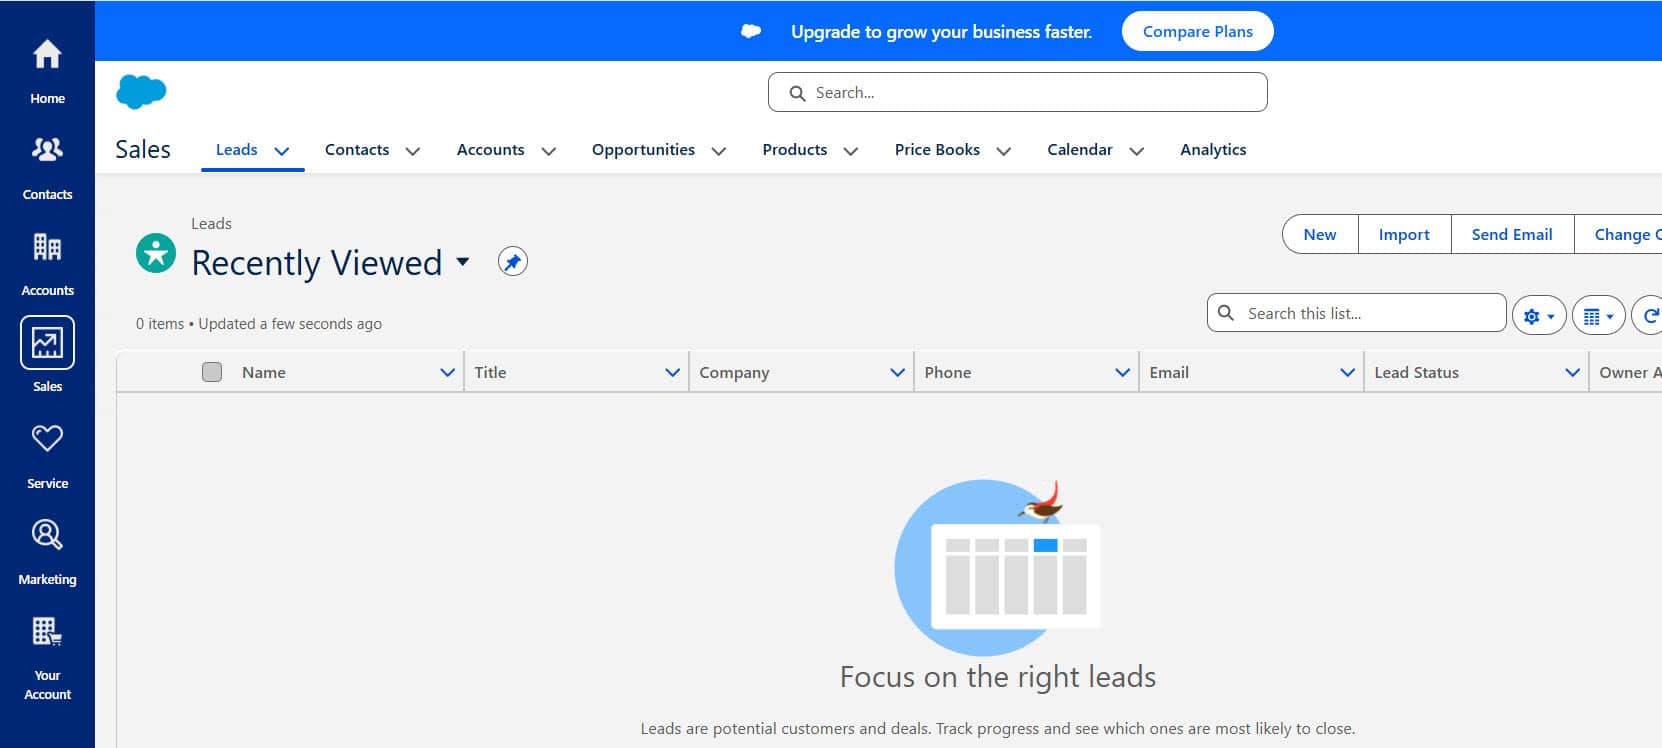Pin the Recently Viewed list view
The width and height of the screenshot is (1662, 748).
tap(513, 262)
